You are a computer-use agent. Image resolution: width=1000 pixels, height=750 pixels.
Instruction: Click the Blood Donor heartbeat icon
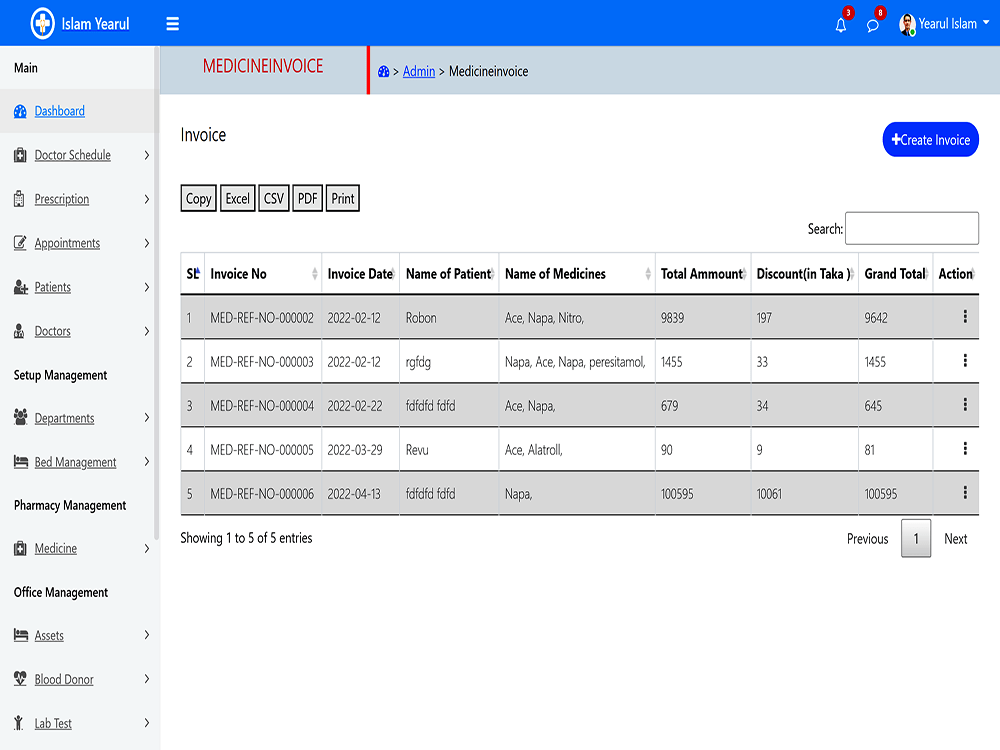coord(20,679)
